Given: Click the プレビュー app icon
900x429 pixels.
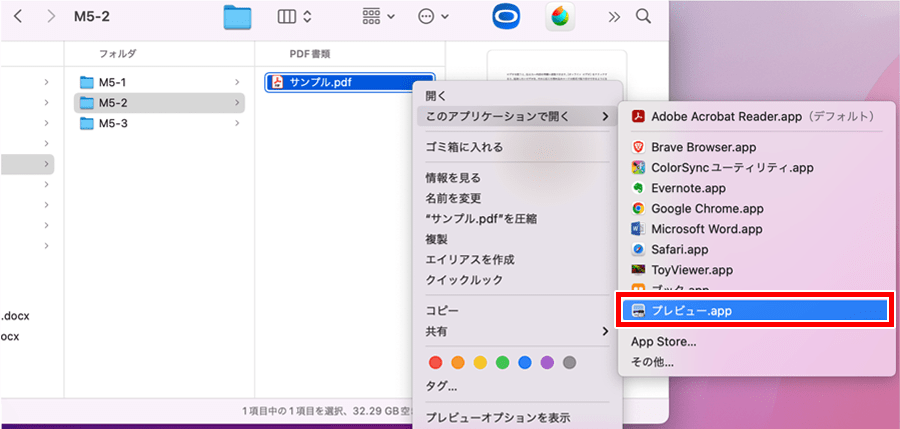Looking at the screenshot, I should click(638, 311).
